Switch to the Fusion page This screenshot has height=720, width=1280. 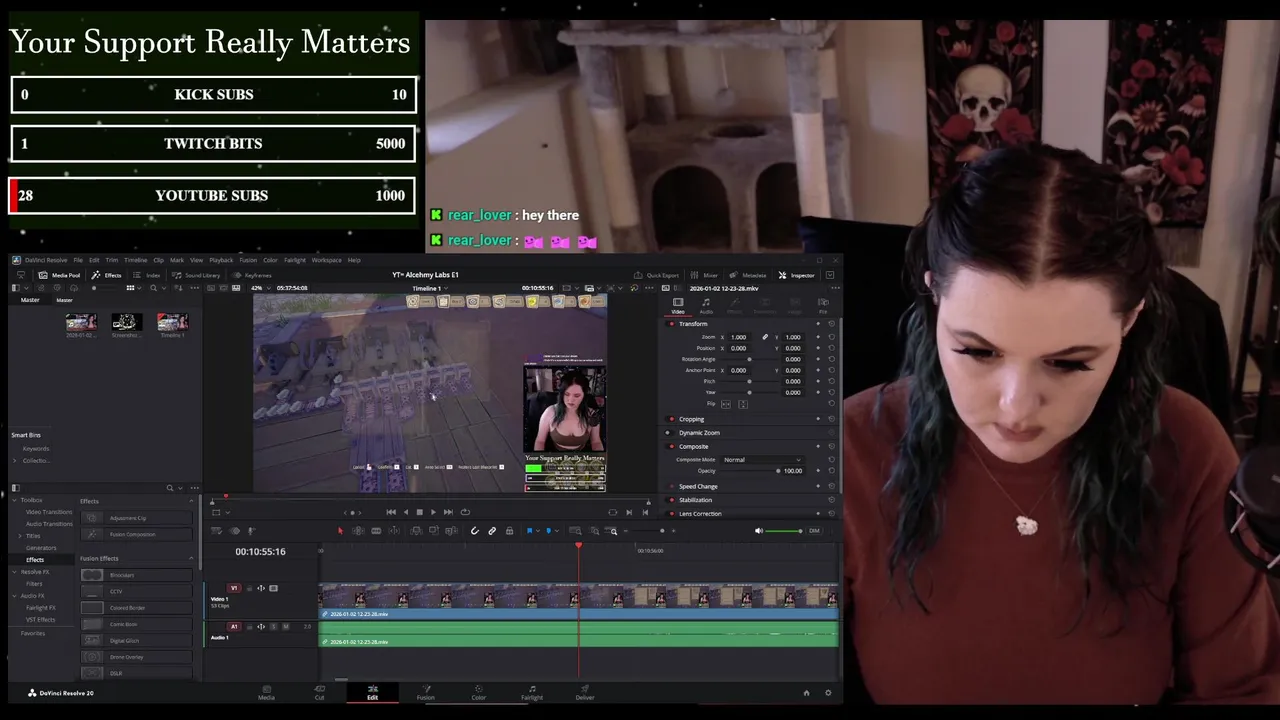click(x=425, y=692)
